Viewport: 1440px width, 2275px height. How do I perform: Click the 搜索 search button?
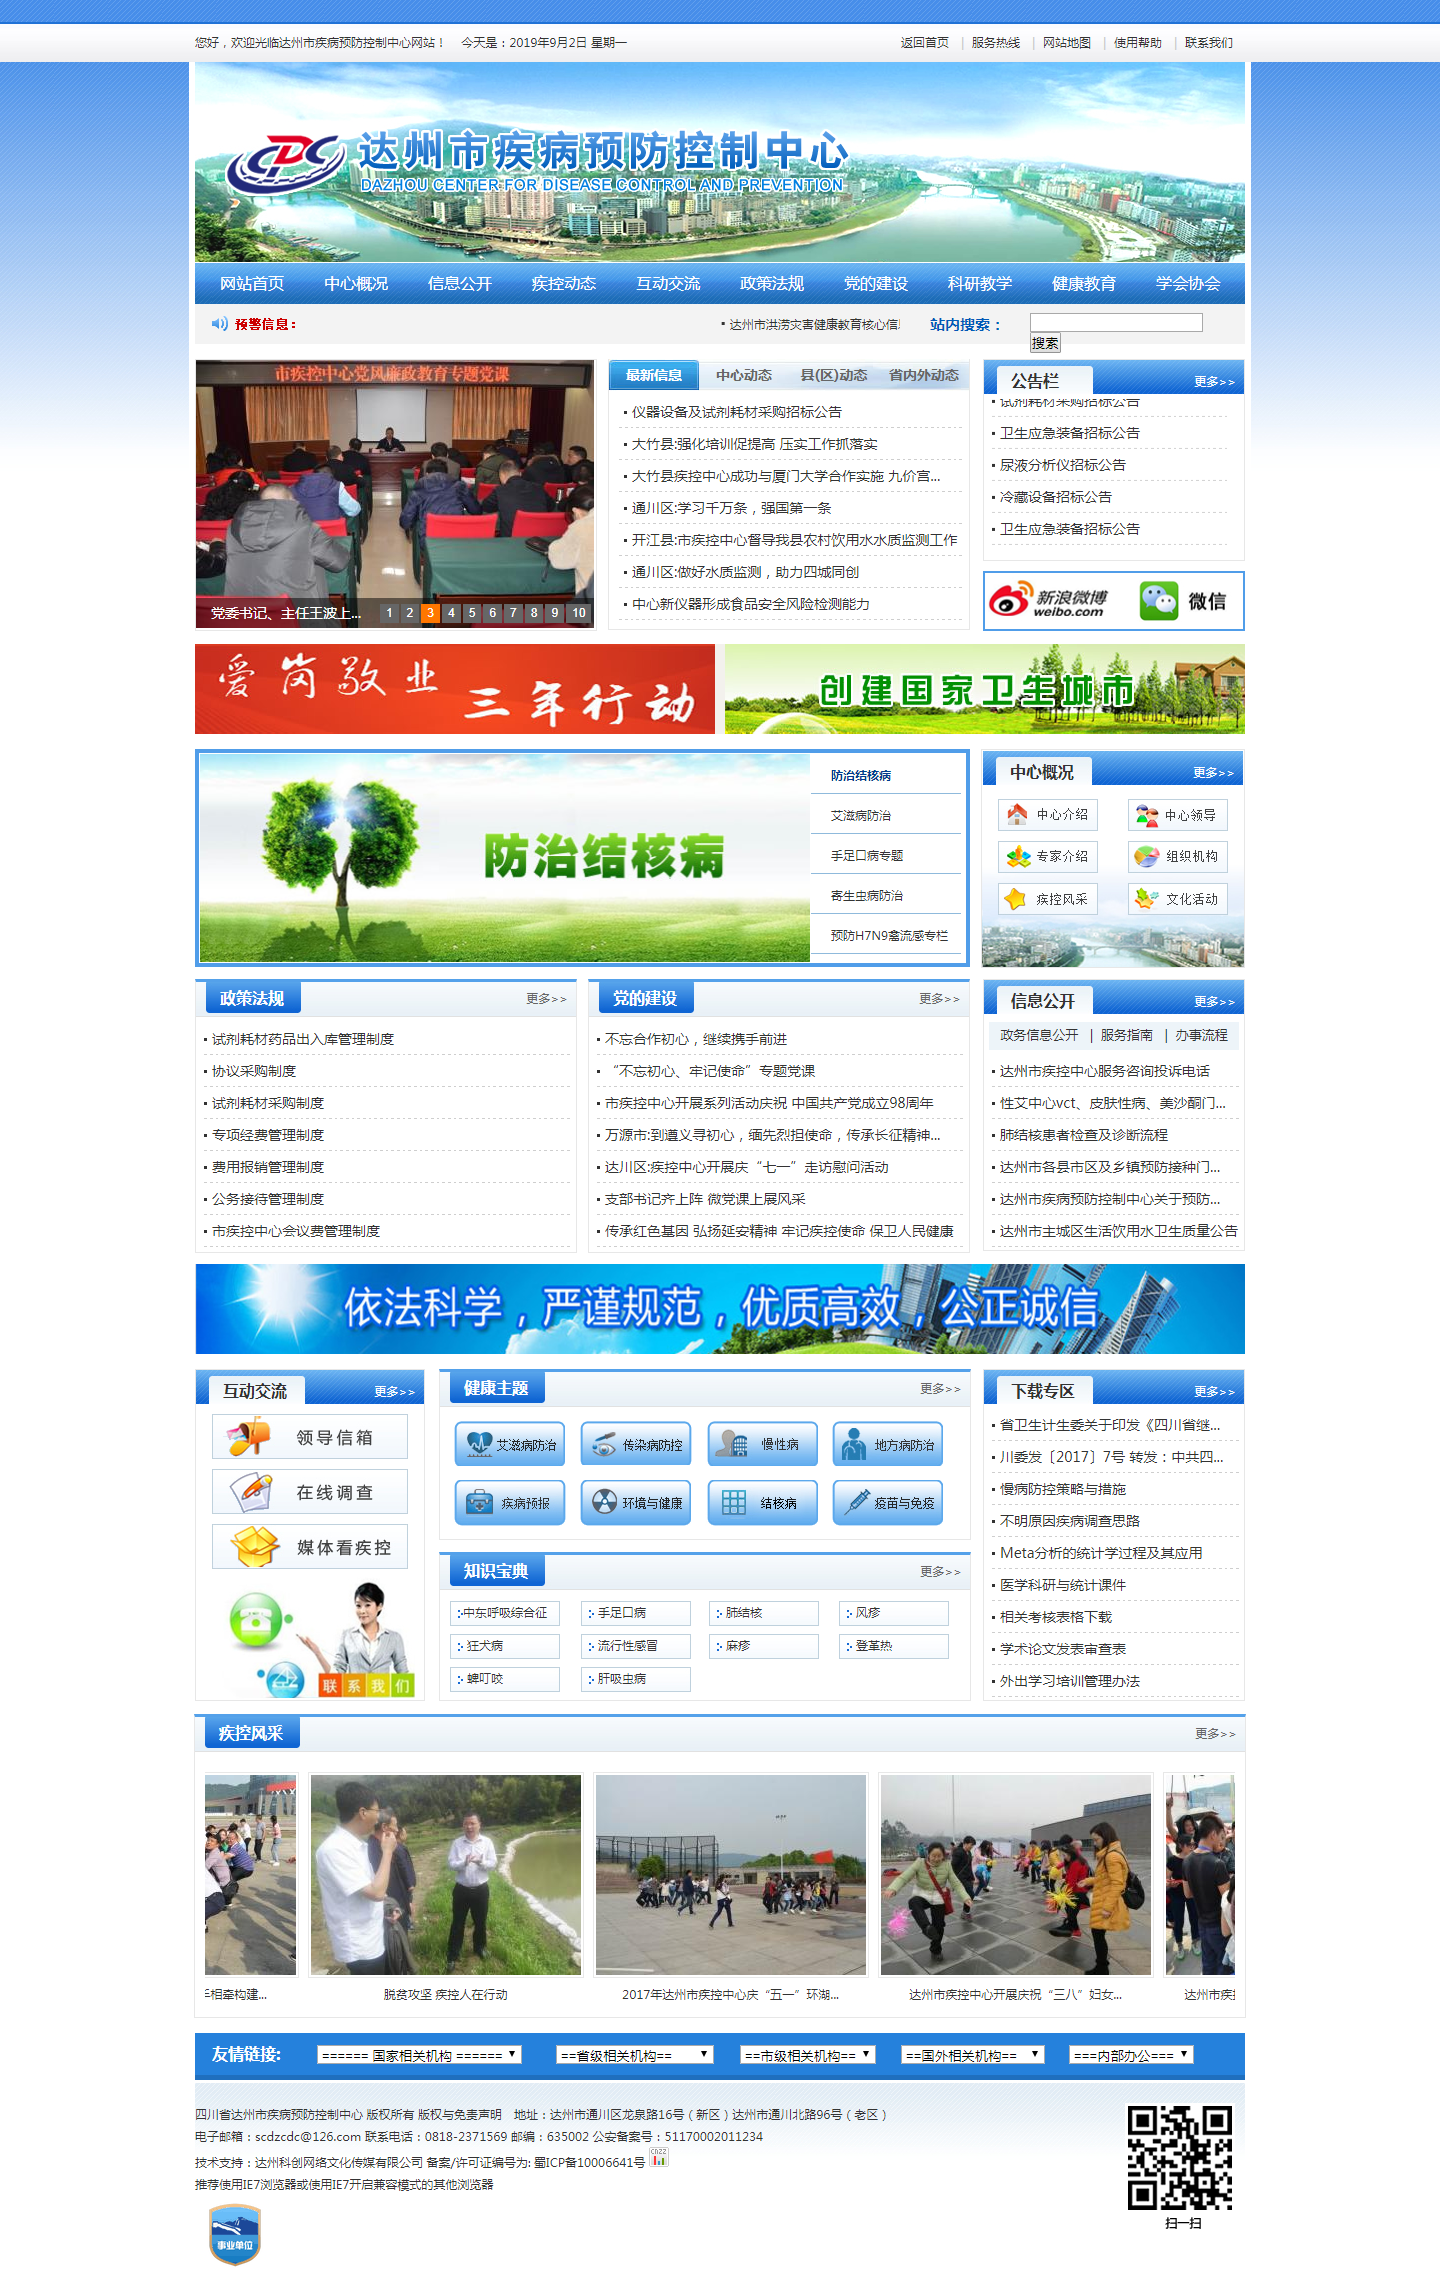[x=1045, y=343]
